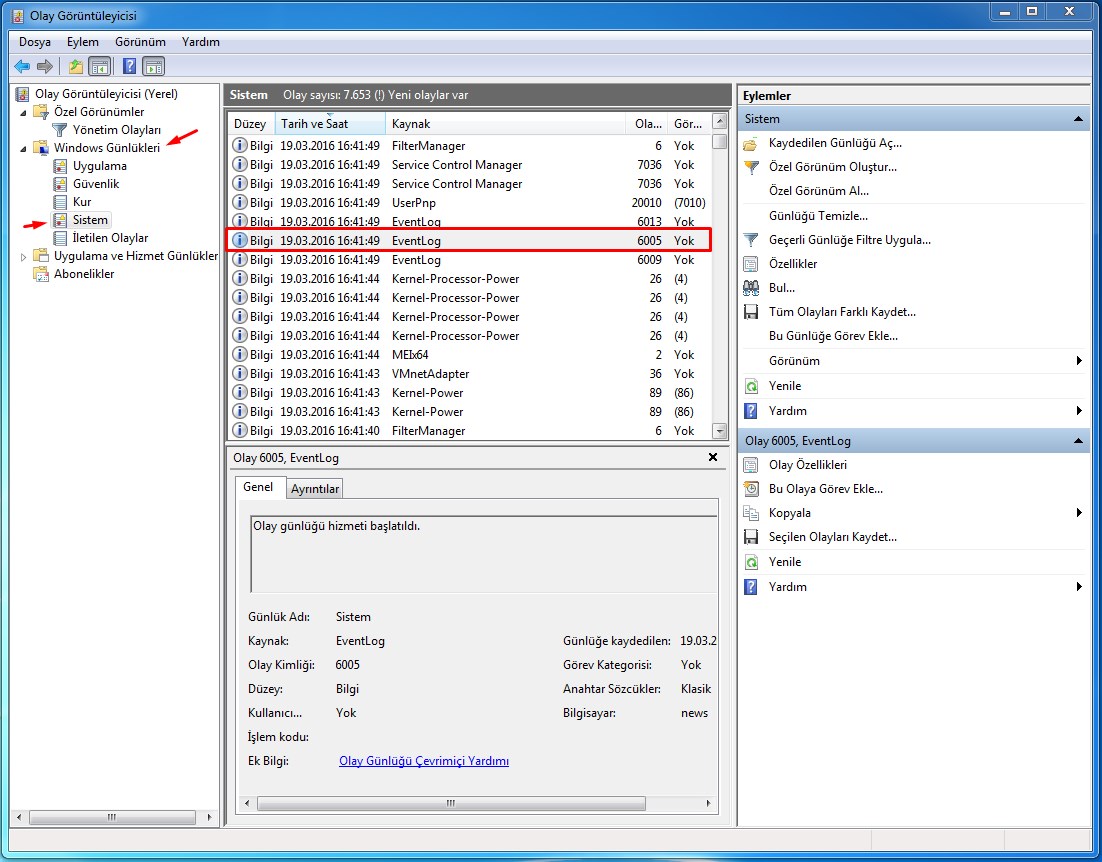This screenshot has height=862, width=1102.
Task: Expand Uygulama ve Hizmet Günlükleri node
Action: click(x=23, y=256)
